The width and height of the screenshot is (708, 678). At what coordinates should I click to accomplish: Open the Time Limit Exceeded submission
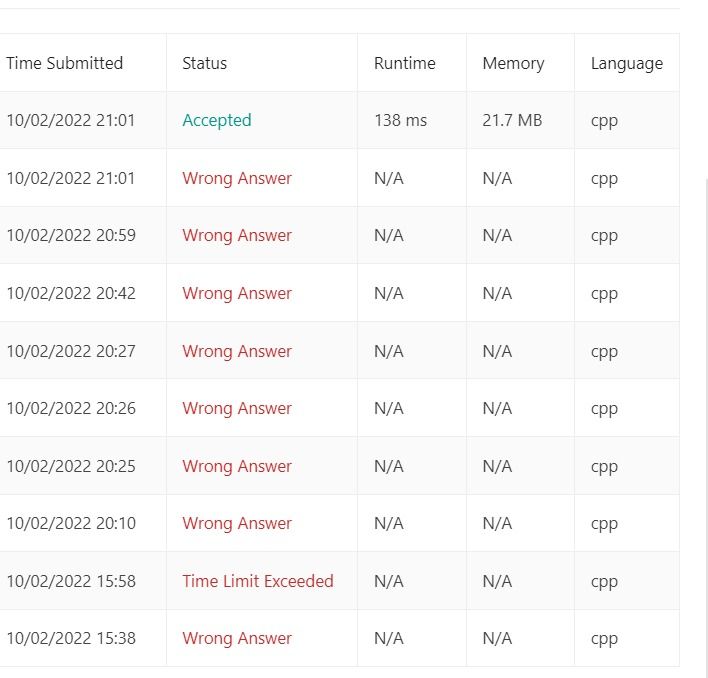258,581
